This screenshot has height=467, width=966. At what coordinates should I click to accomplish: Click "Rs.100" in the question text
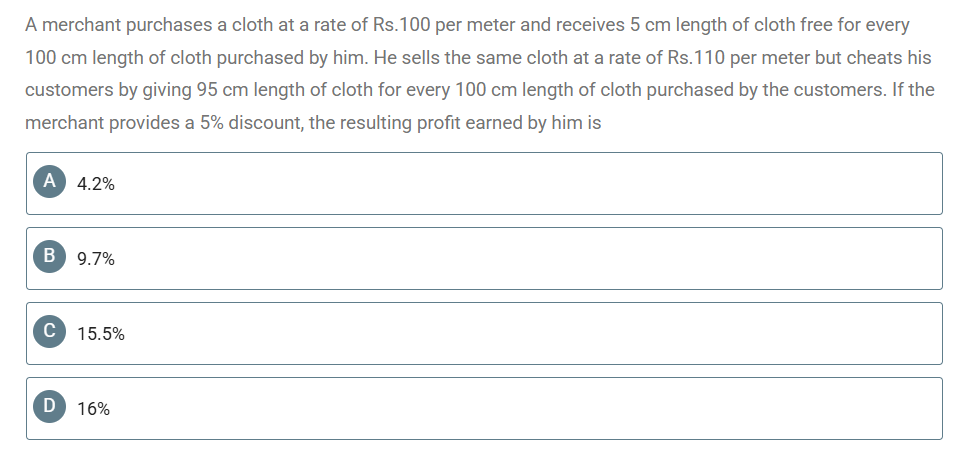pyautogui.click(x=402, y=25)
